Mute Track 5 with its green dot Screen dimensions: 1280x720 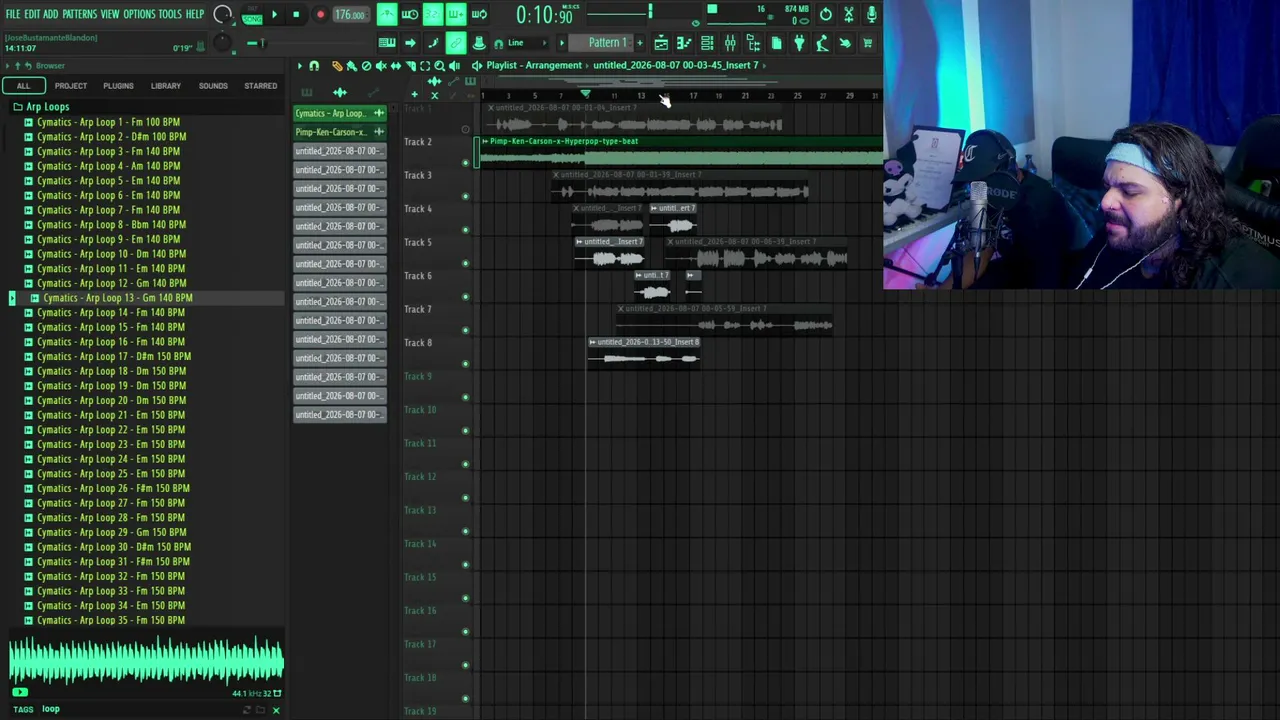465,263
